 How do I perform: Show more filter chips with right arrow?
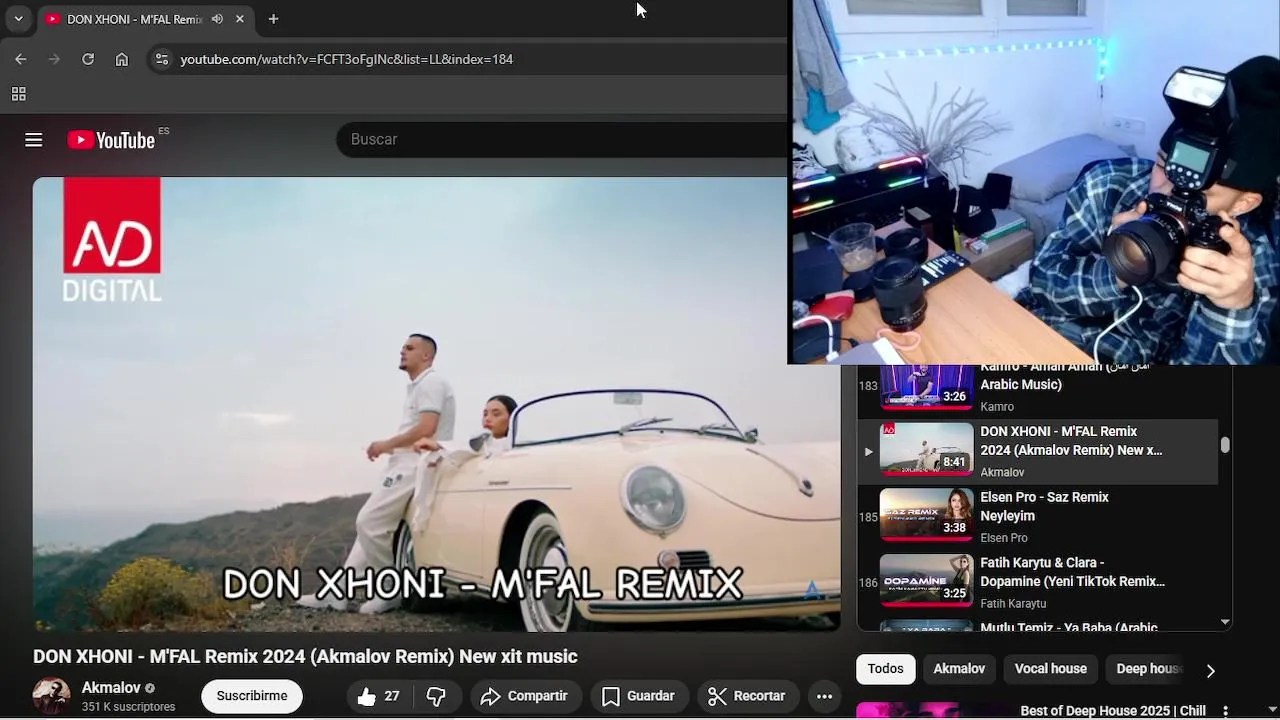[x=1210, y=671]
